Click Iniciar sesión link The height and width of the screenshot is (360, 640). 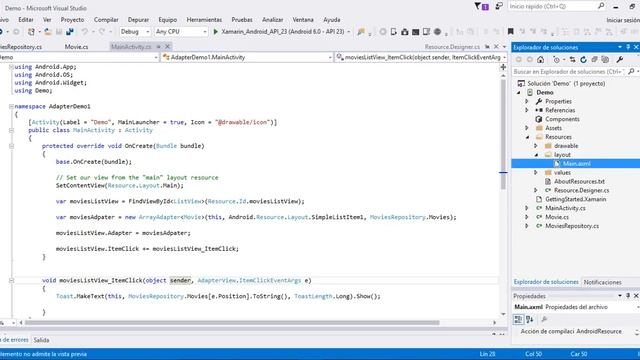[623, 20]
